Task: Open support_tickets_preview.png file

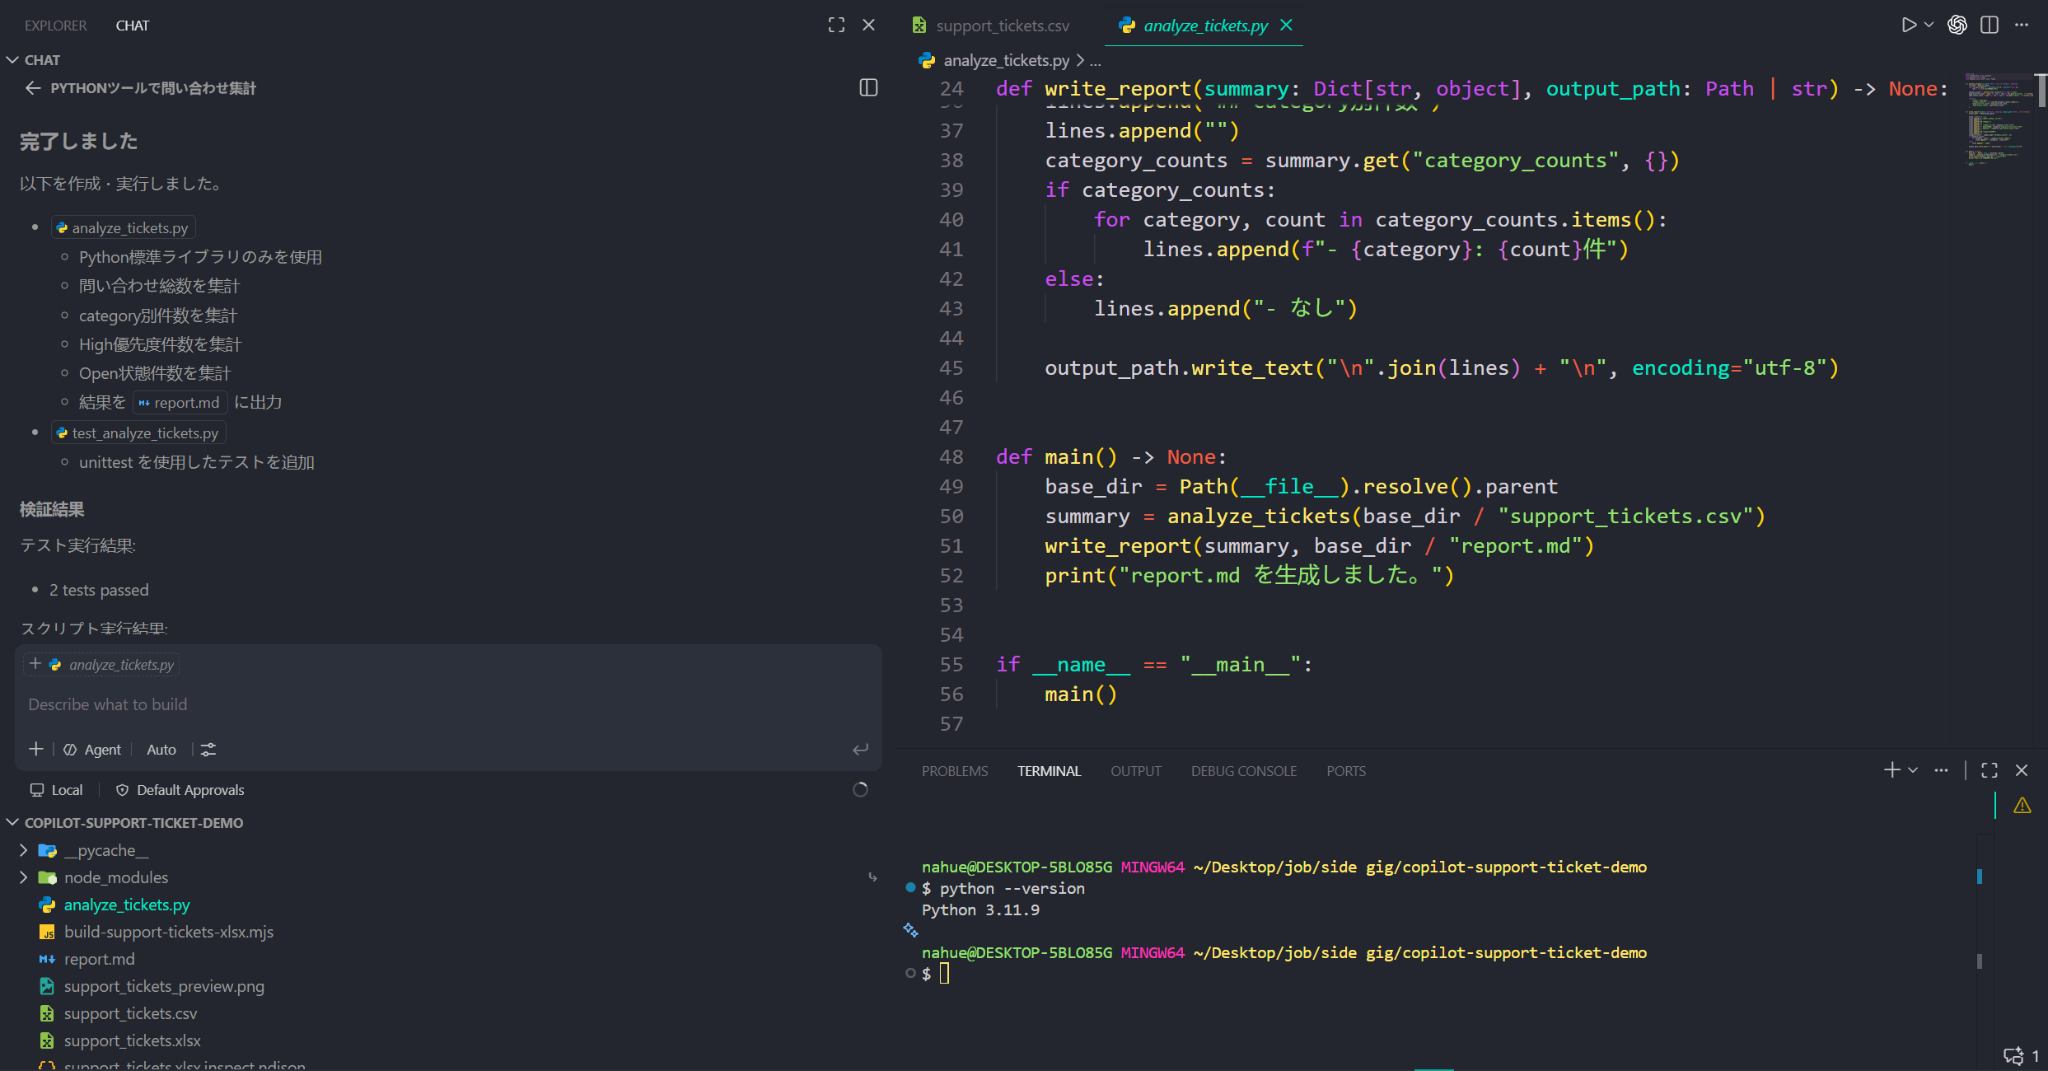Action: pyautogui.click(x=164, y=986)
